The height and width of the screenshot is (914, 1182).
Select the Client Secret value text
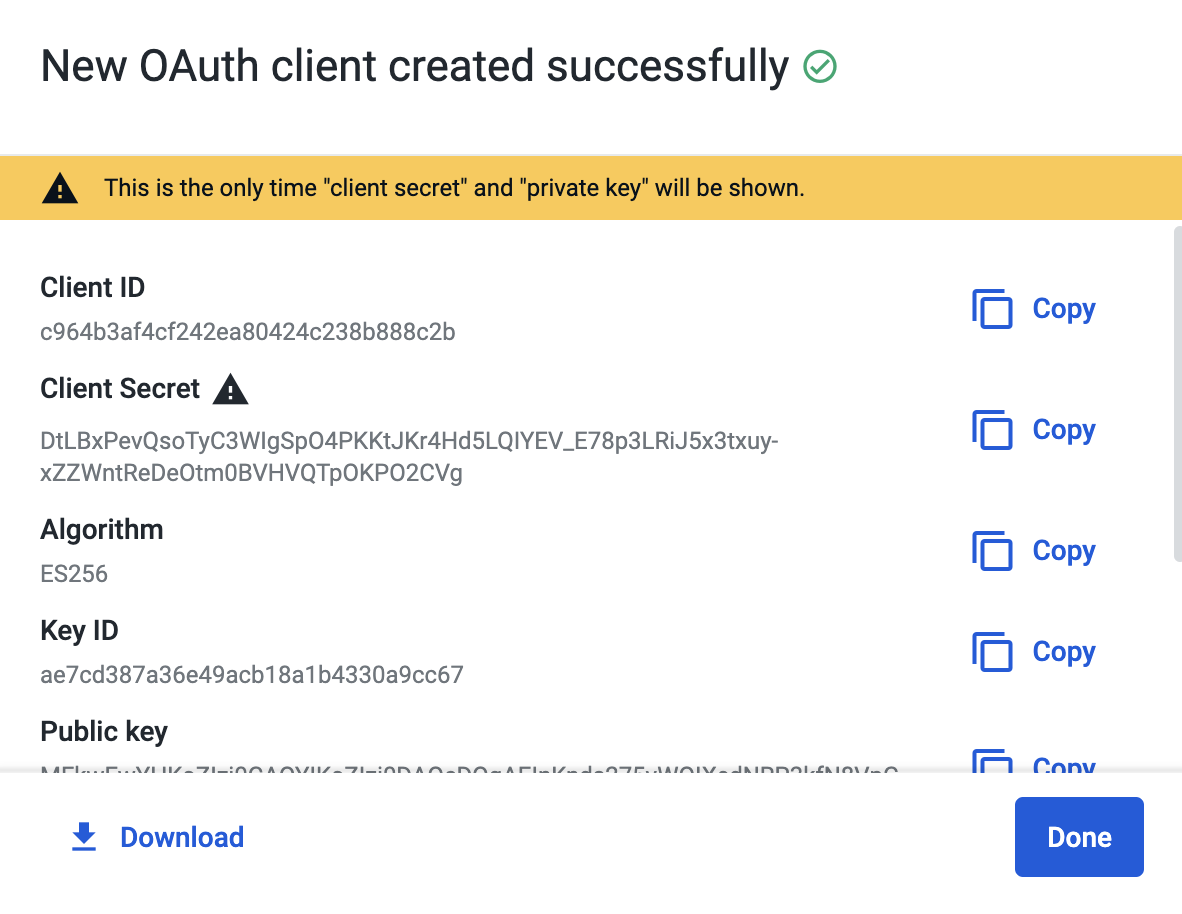409,456
